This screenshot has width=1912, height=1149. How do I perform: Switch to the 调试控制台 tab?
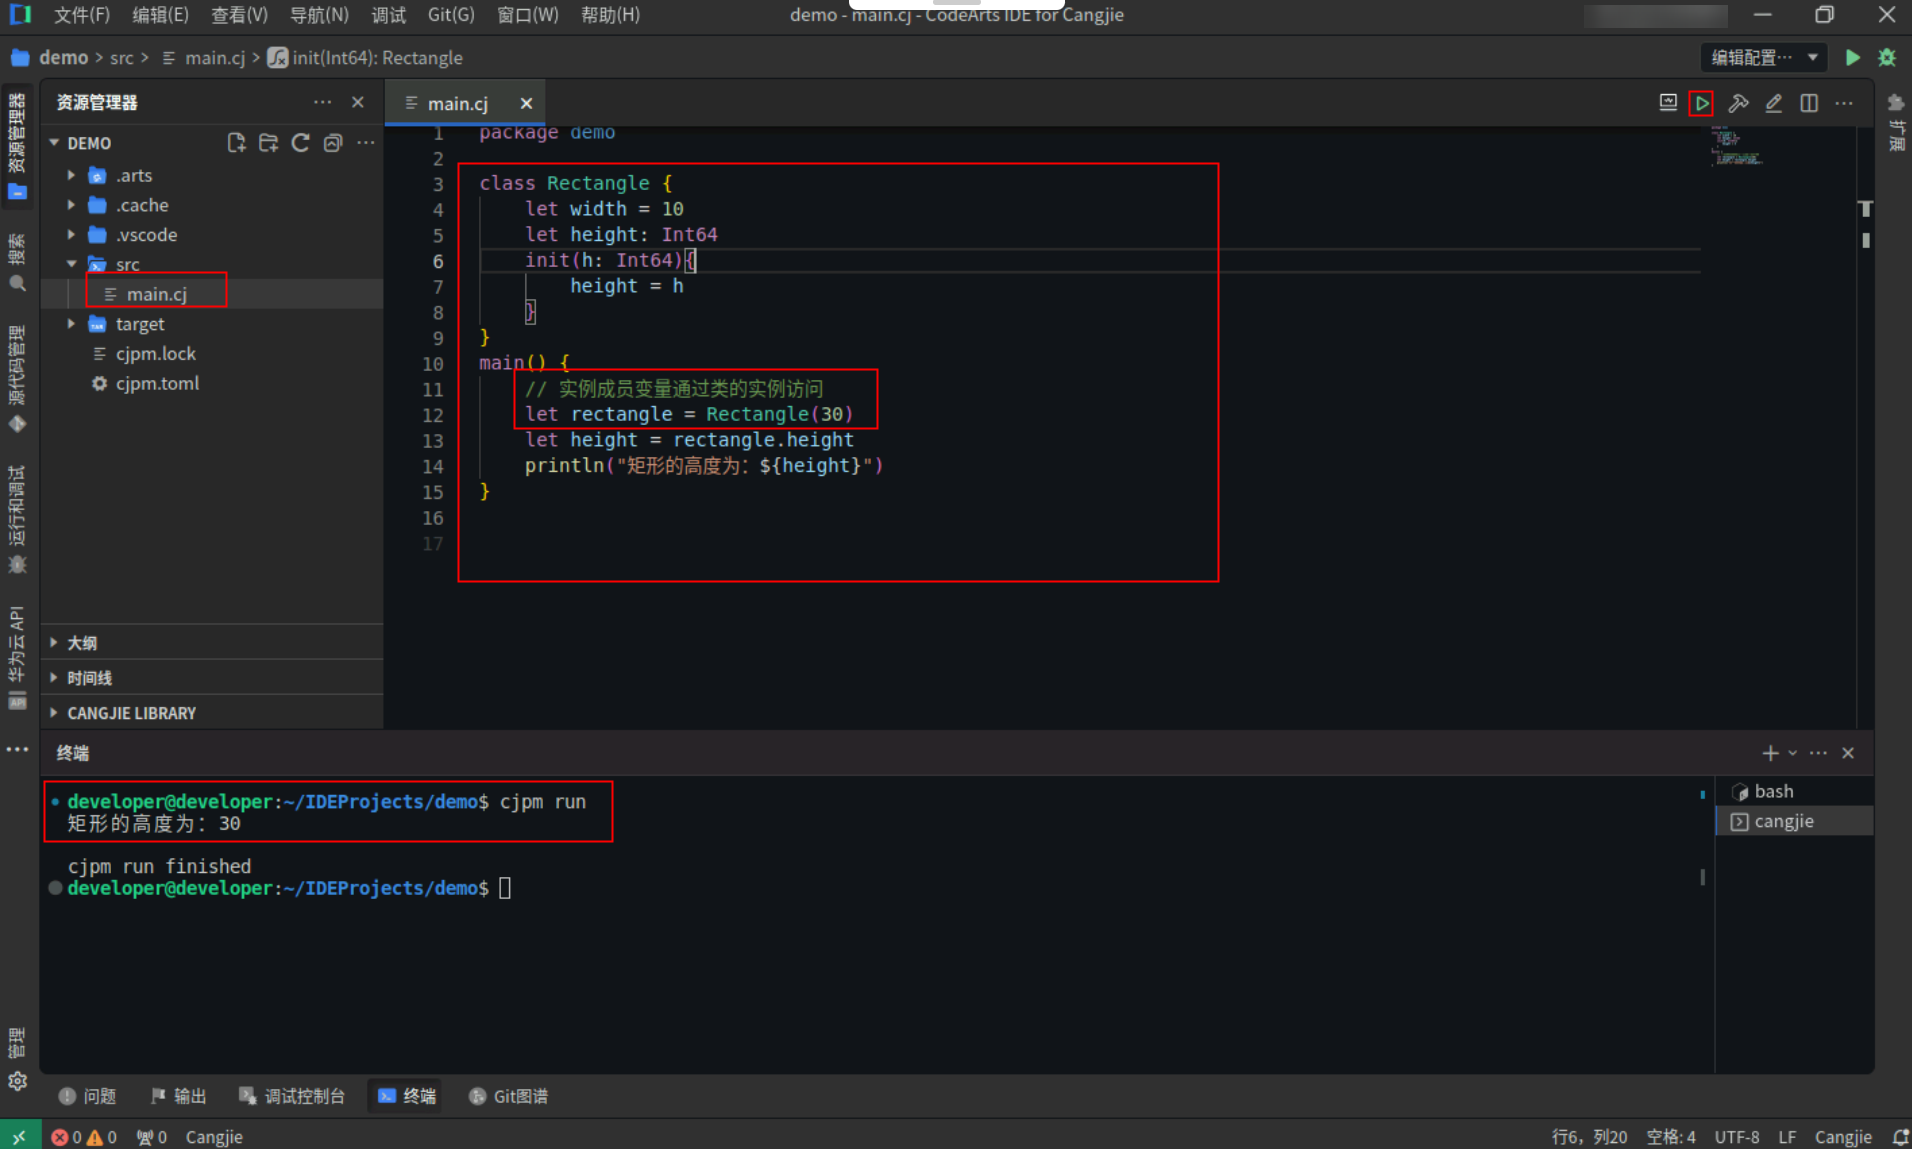coord(292,1096)
